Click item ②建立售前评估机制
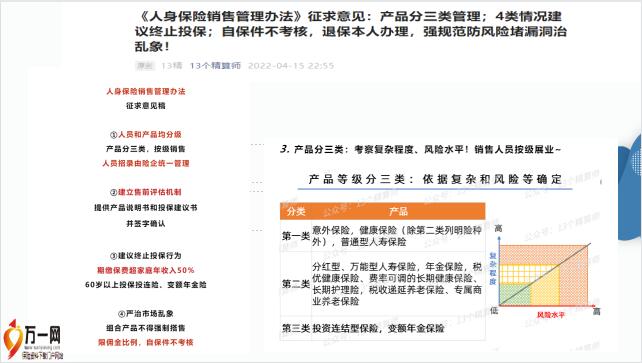 coord(146,192)
